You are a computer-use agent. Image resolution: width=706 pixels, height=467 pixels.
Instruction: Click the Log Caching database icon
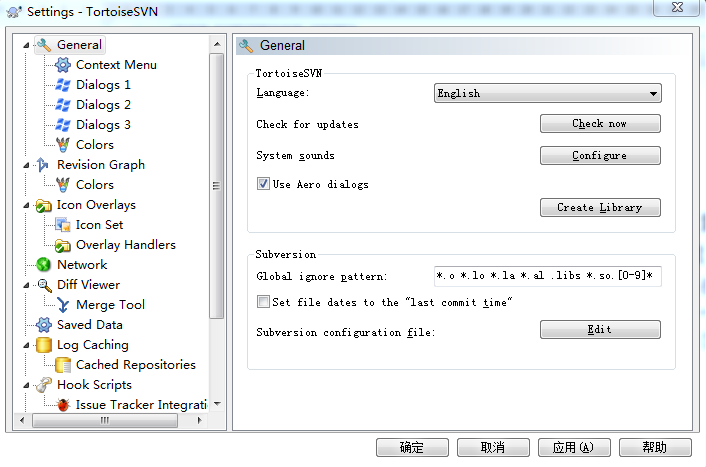(43, 345)
